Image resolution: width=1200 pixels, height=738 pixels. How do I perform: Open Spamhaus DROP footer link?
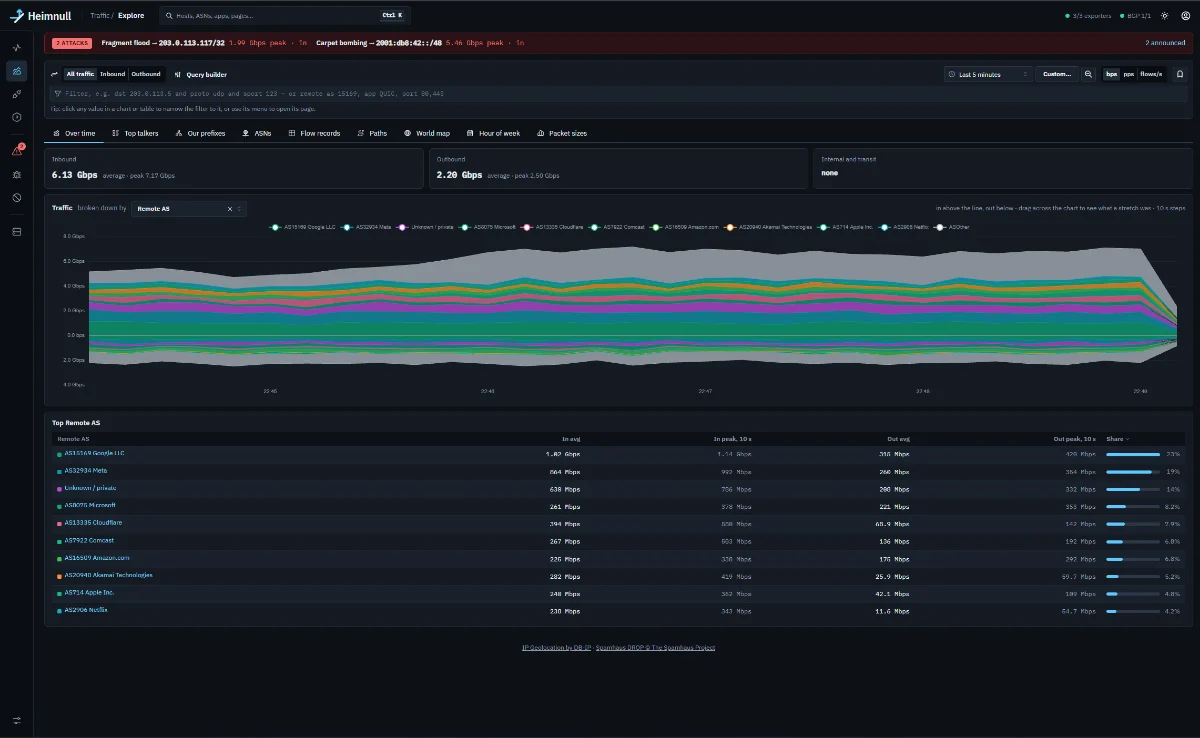point(655,647)
